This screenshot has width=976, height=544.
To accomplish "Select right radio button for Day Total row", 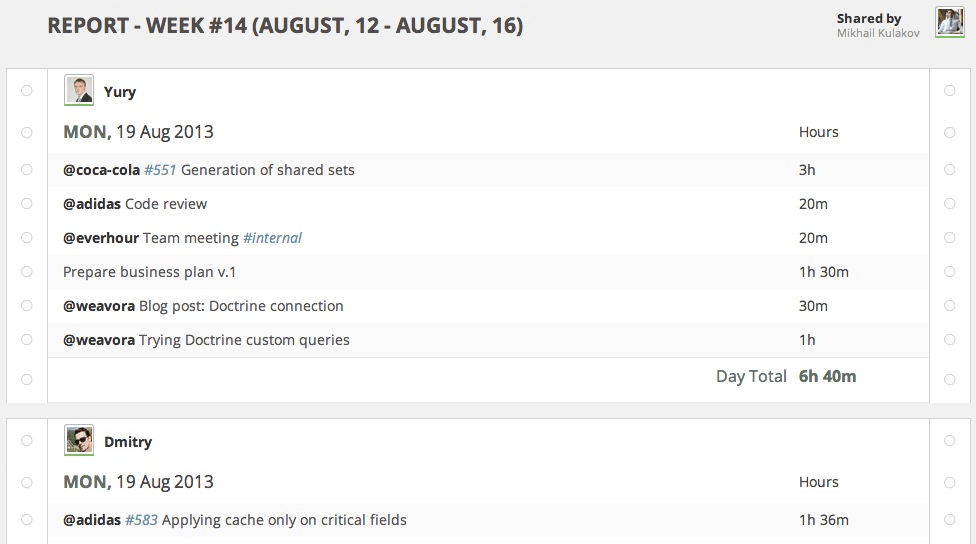I will click(x=949, y=378).
